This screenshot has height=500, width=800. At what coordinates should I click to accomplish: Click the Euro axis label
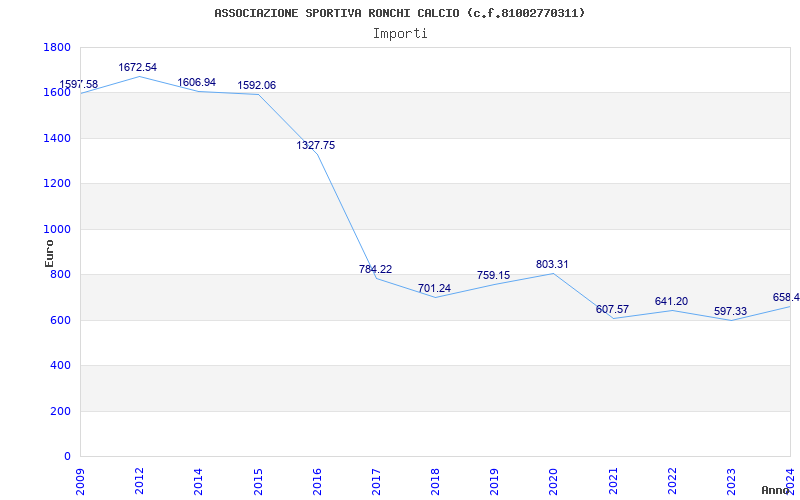[49, 253]
